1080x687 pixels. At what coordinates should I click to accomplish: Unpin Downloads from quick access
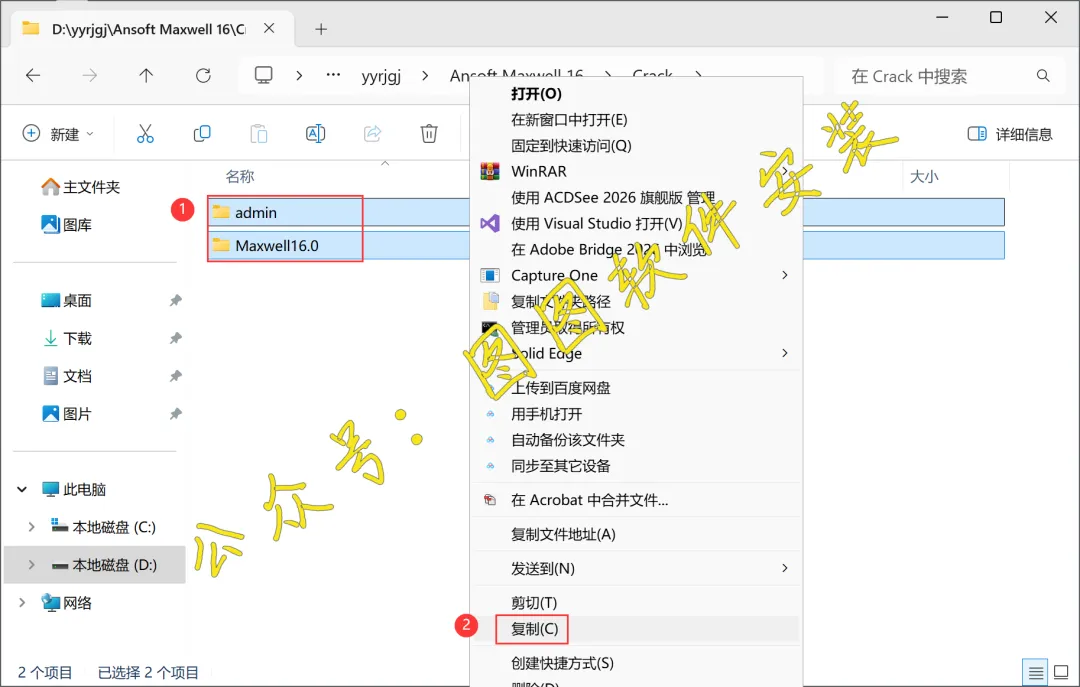click(176, 338)
